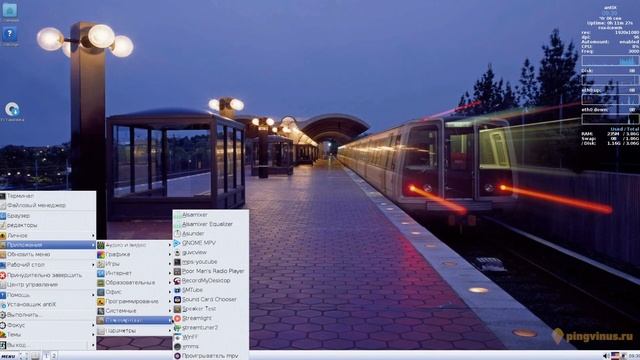The width and height of the screenshot is (640, 360).
Task: Click the question-mark help desktop icon
Action: (x=9, y=34)
